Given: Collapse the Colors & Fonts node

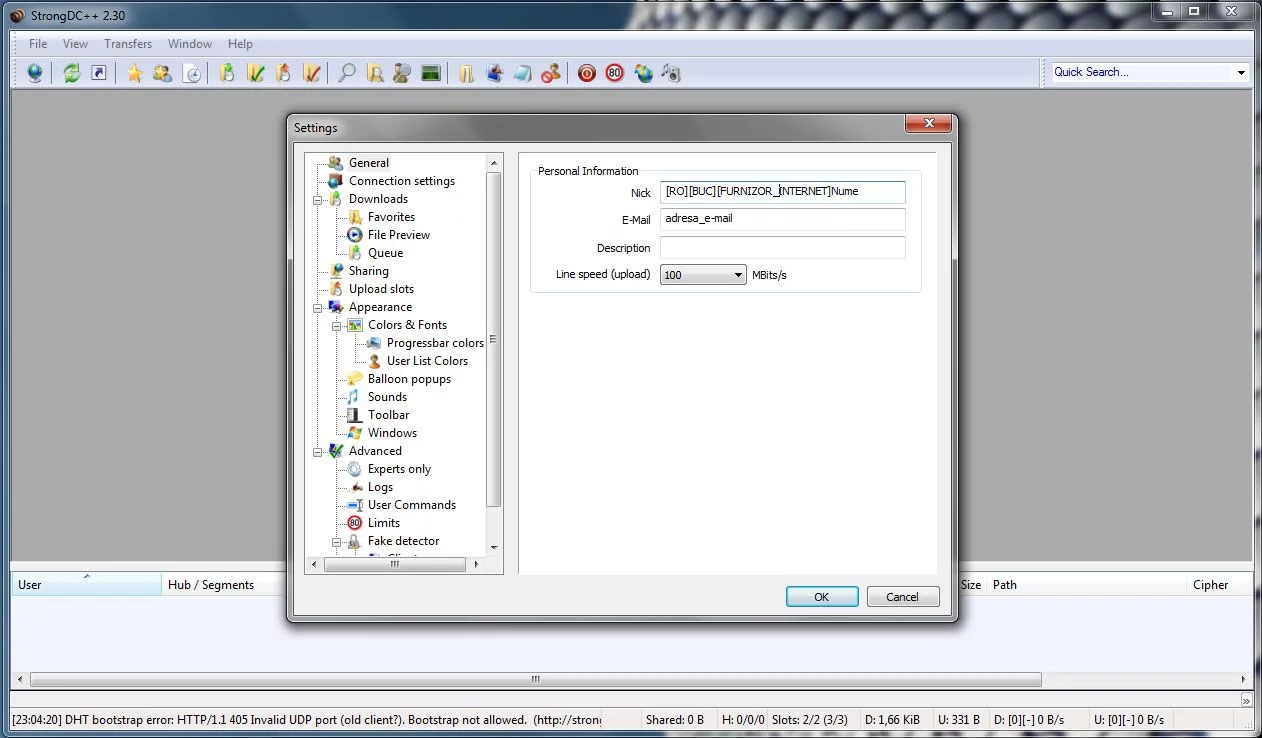Looking at the screenshot, I should pyautogui.click(x=337, y=325).
